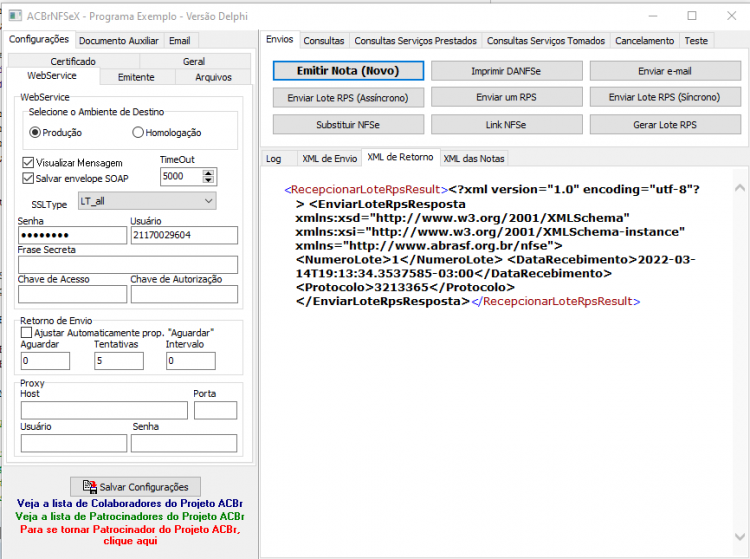Click the Gerar Lote RPS button
This screenshot has height=559, width=750.
coord(665,125)
